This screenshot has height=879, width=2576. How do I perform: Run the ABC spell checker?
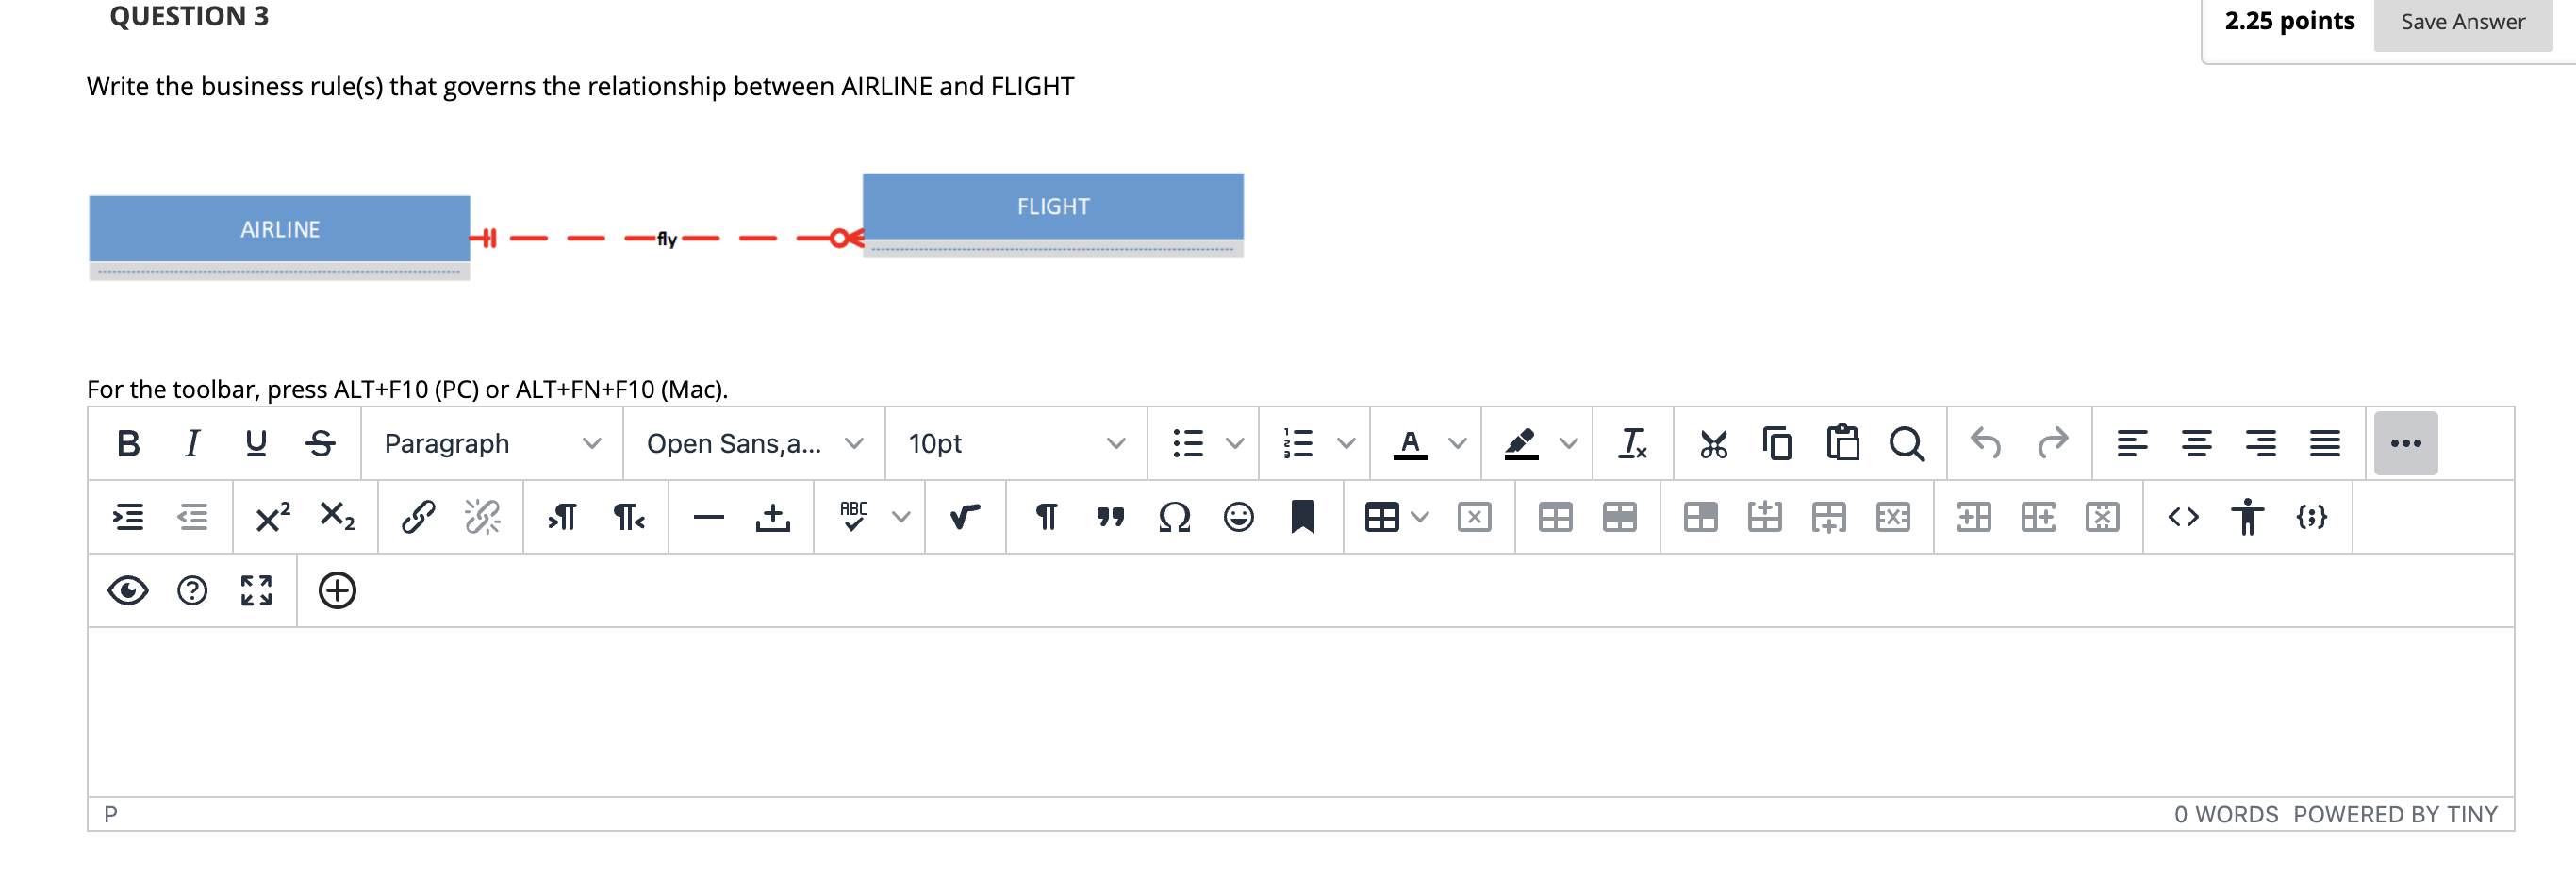(x=854, y=517)
